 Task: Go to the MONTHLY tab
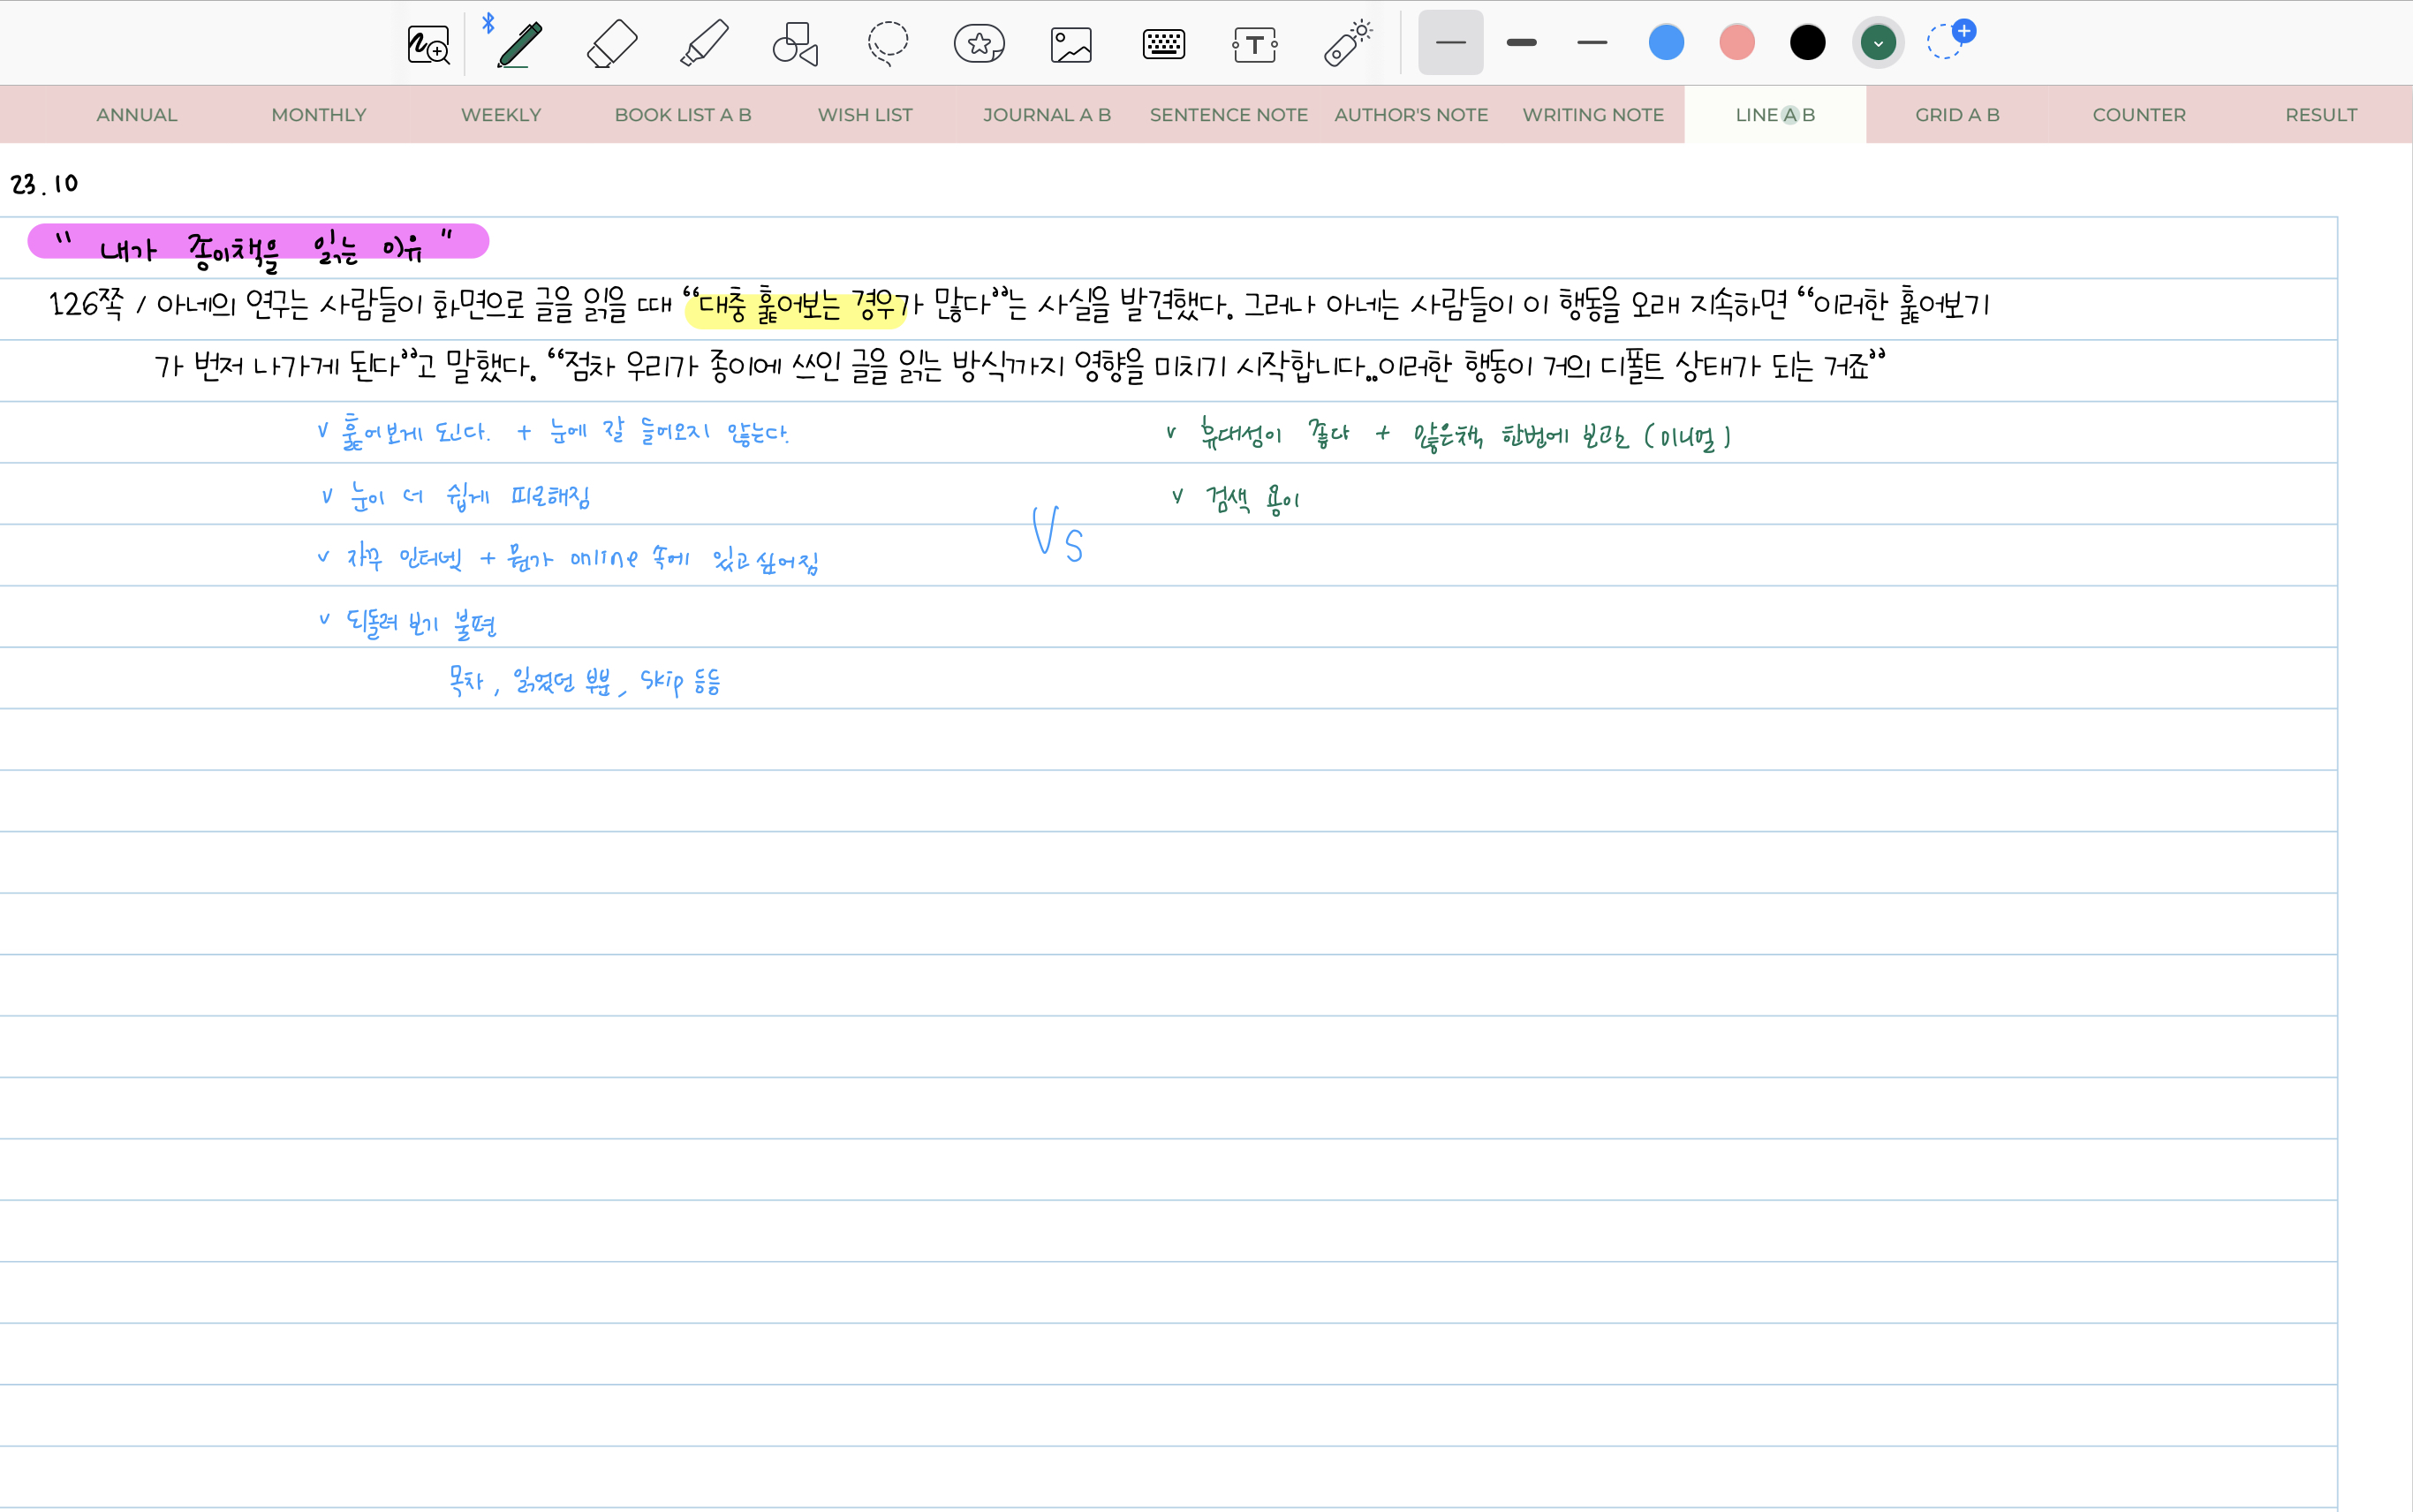(319, 115)
